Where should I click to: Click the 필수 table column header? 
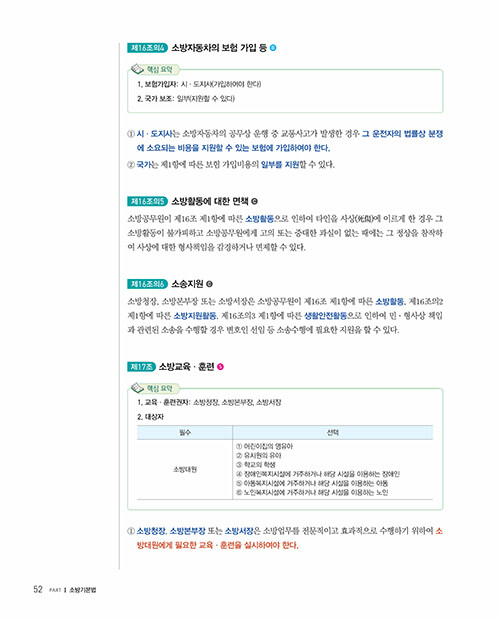[185, 432]
